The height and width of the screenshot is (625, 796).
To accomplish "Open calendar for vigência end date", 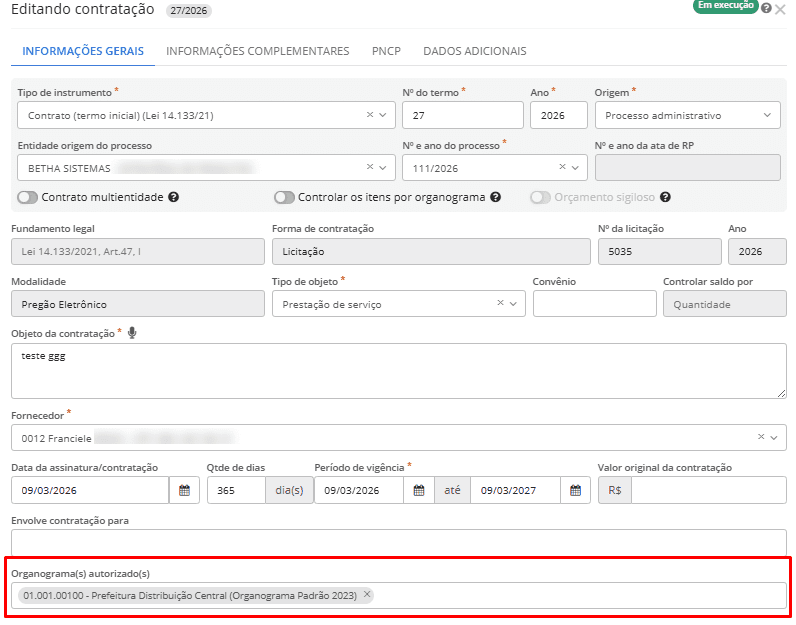I will click(574, 490).
